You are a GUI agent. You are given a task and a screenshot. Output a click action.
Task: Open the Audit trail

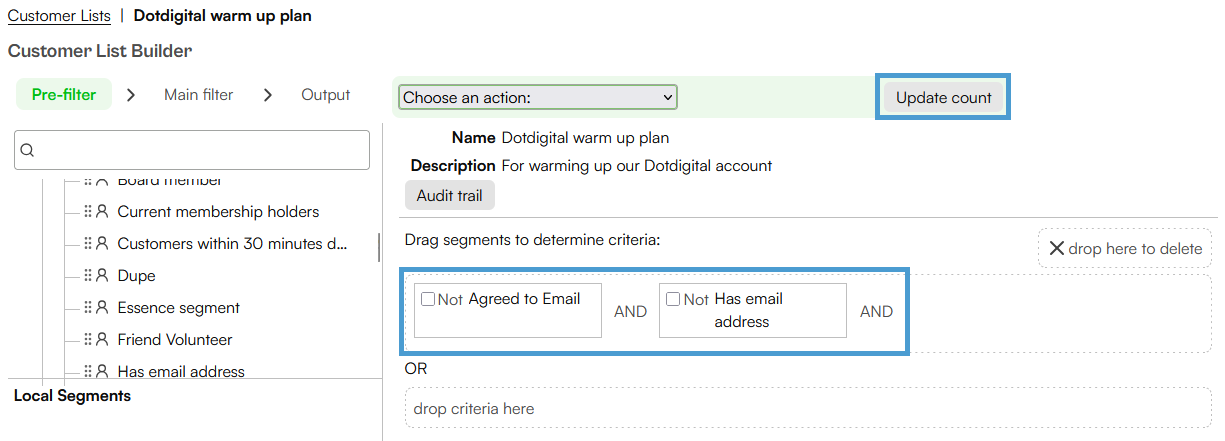click(x=450, y=196)
